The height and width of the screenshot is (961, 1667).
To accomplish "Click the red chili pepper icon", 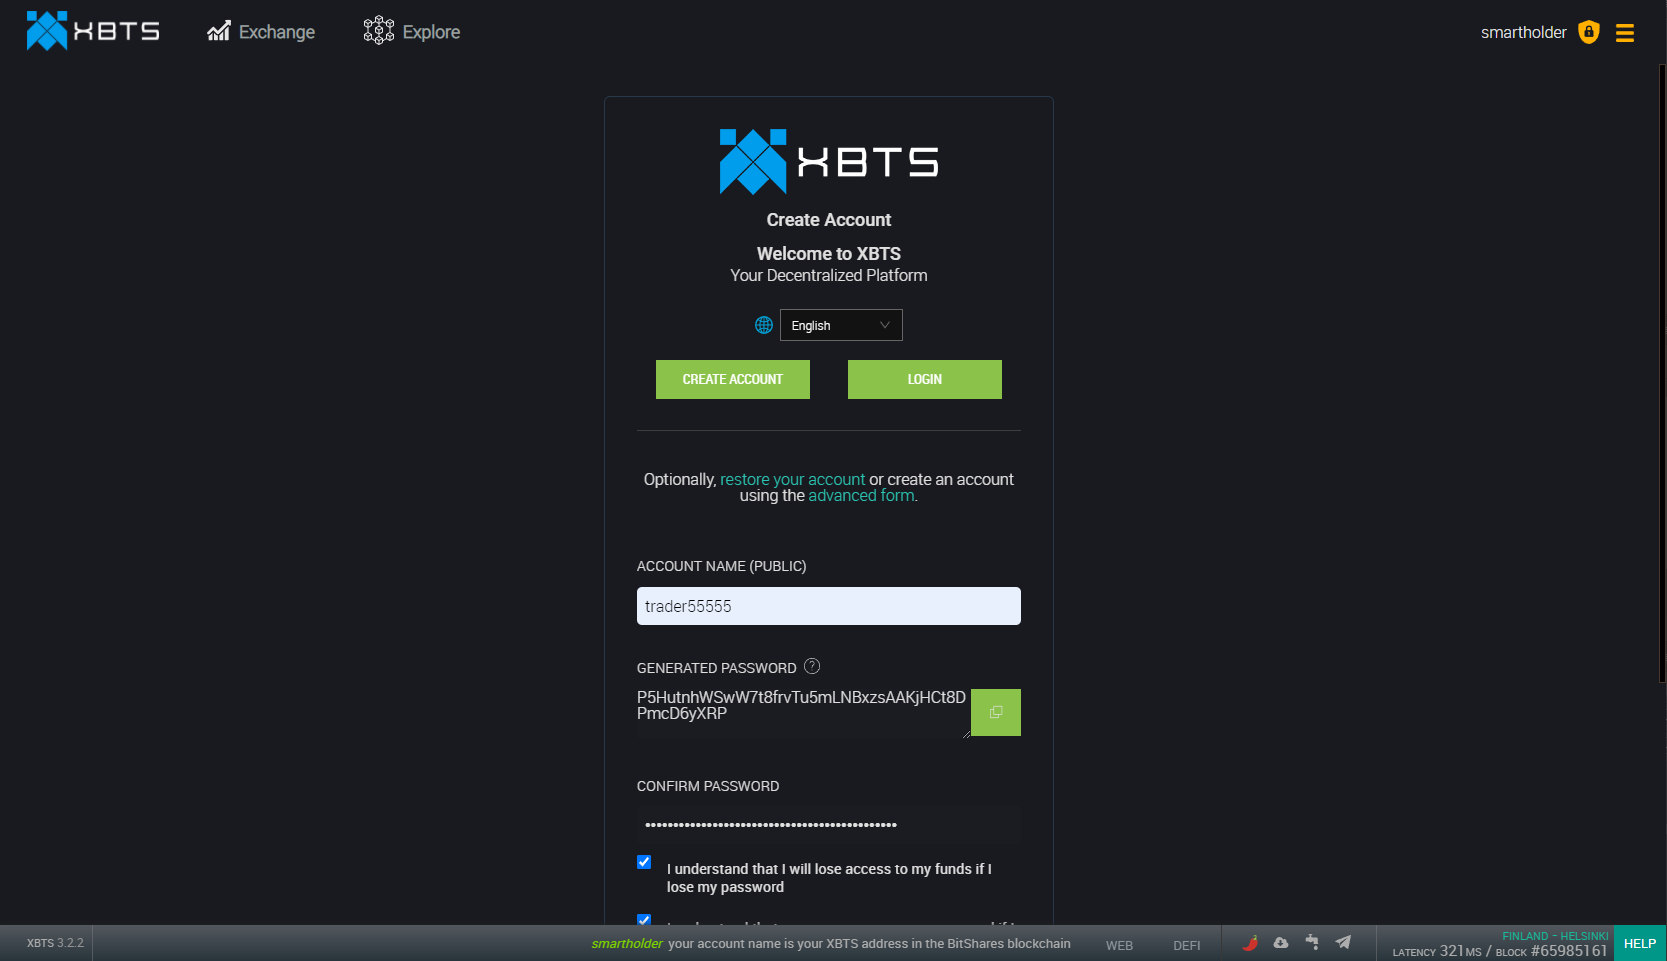I will coord(1250,942).
